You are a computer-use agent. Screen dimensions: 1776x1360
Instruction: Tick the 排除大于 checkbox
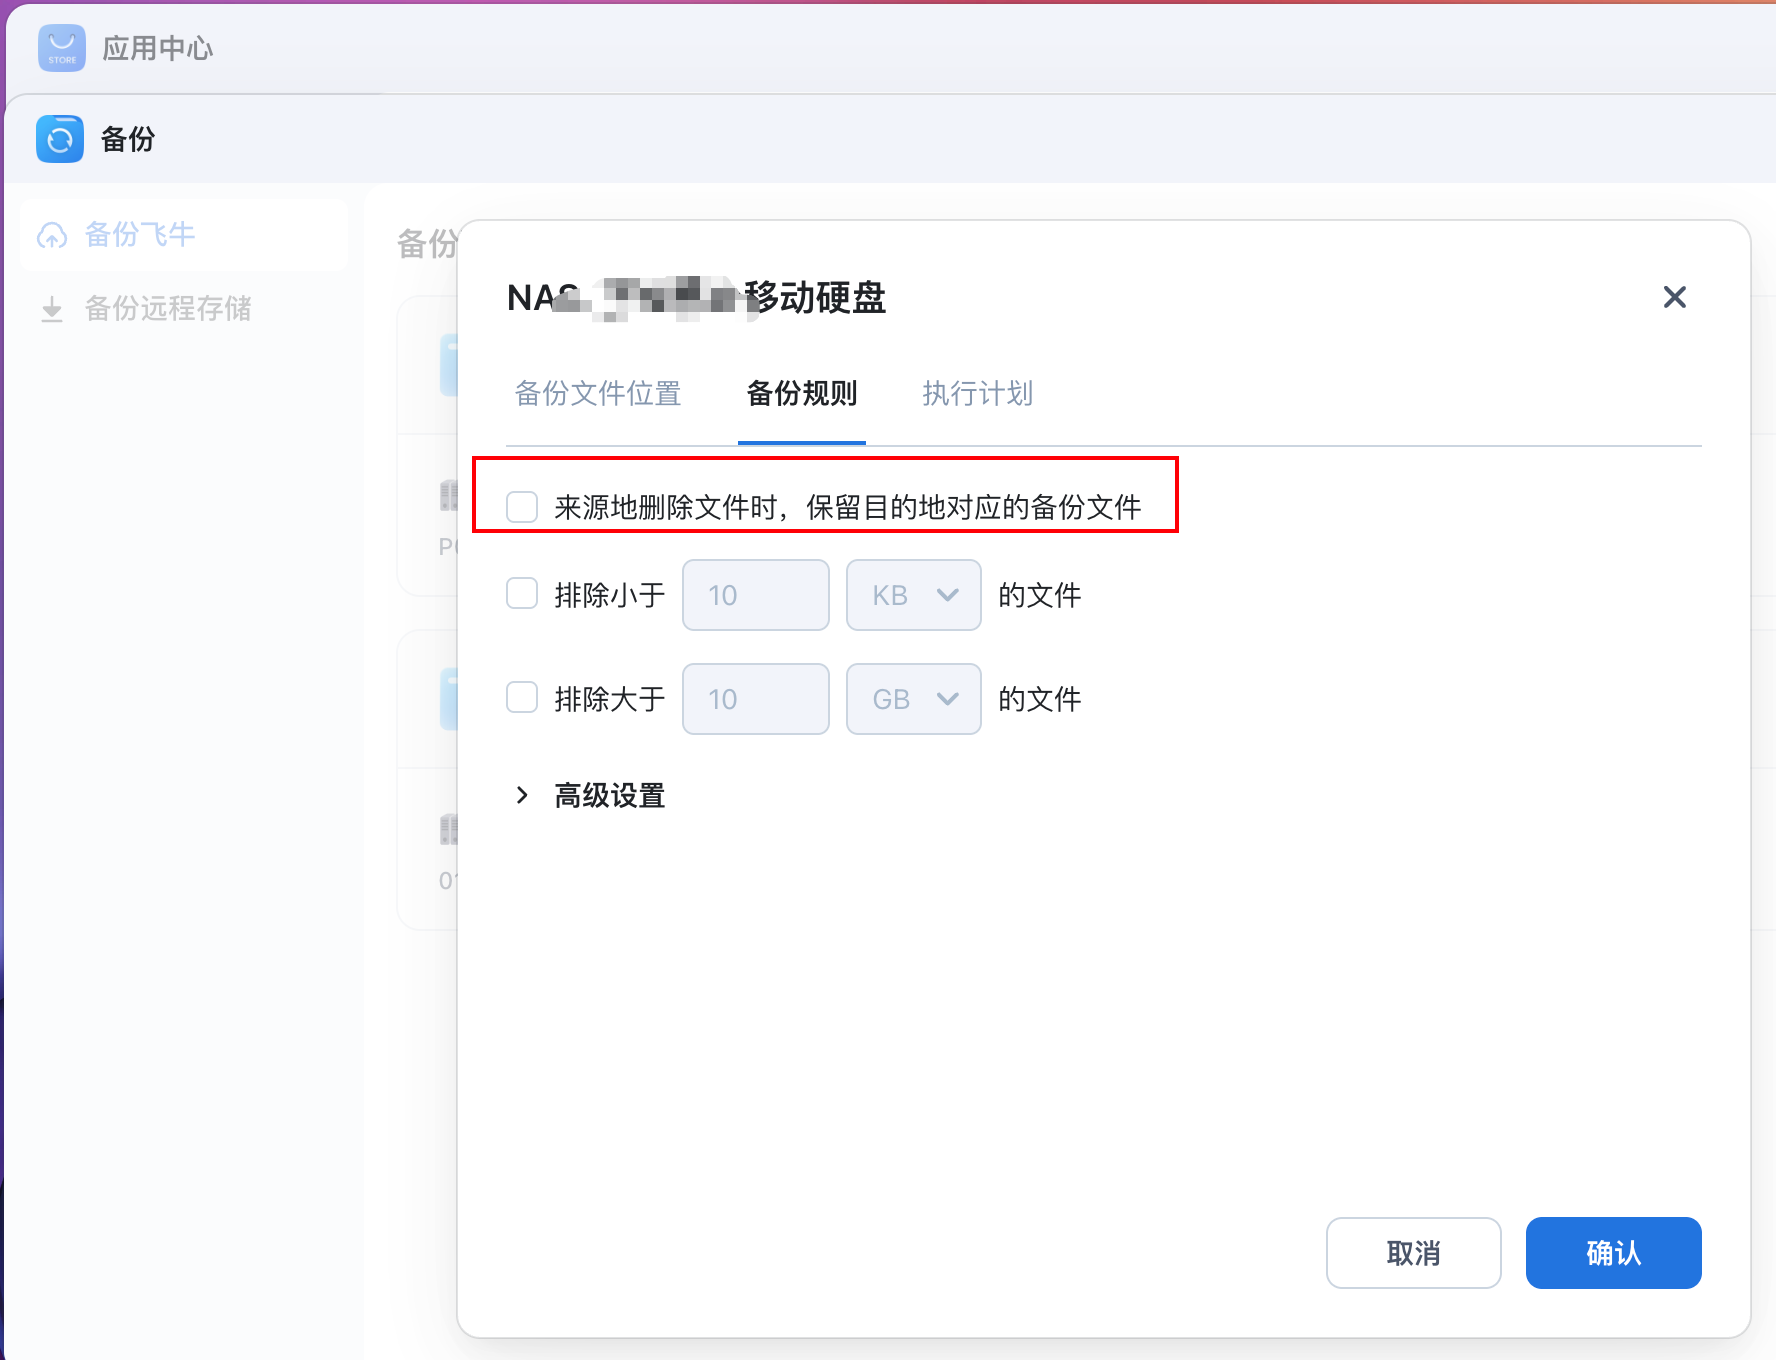522,697
